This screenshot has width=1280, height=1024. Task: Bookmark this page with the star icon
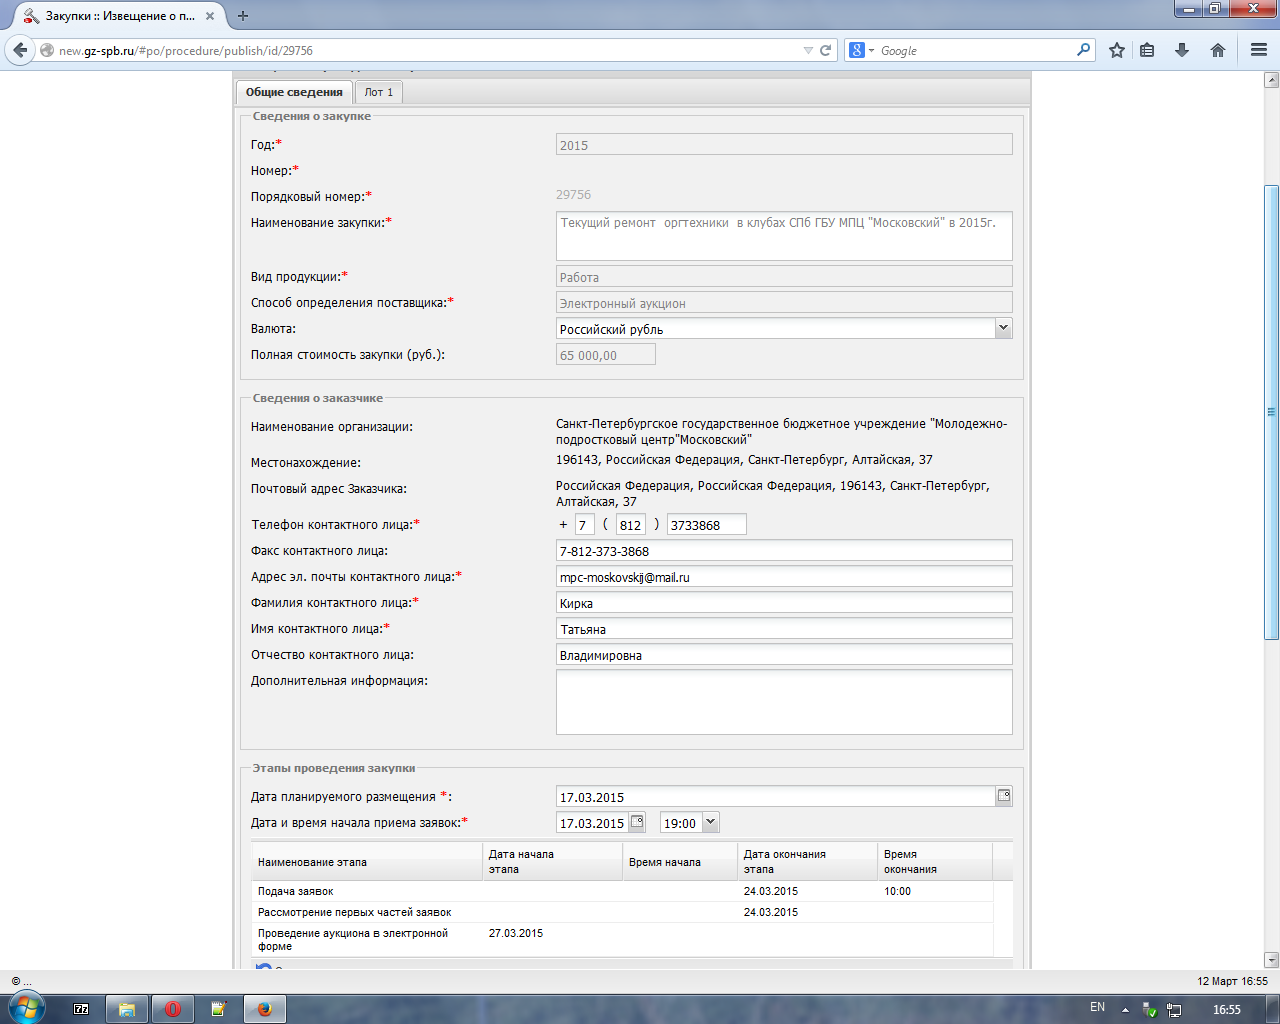(x=1117, y=50)
